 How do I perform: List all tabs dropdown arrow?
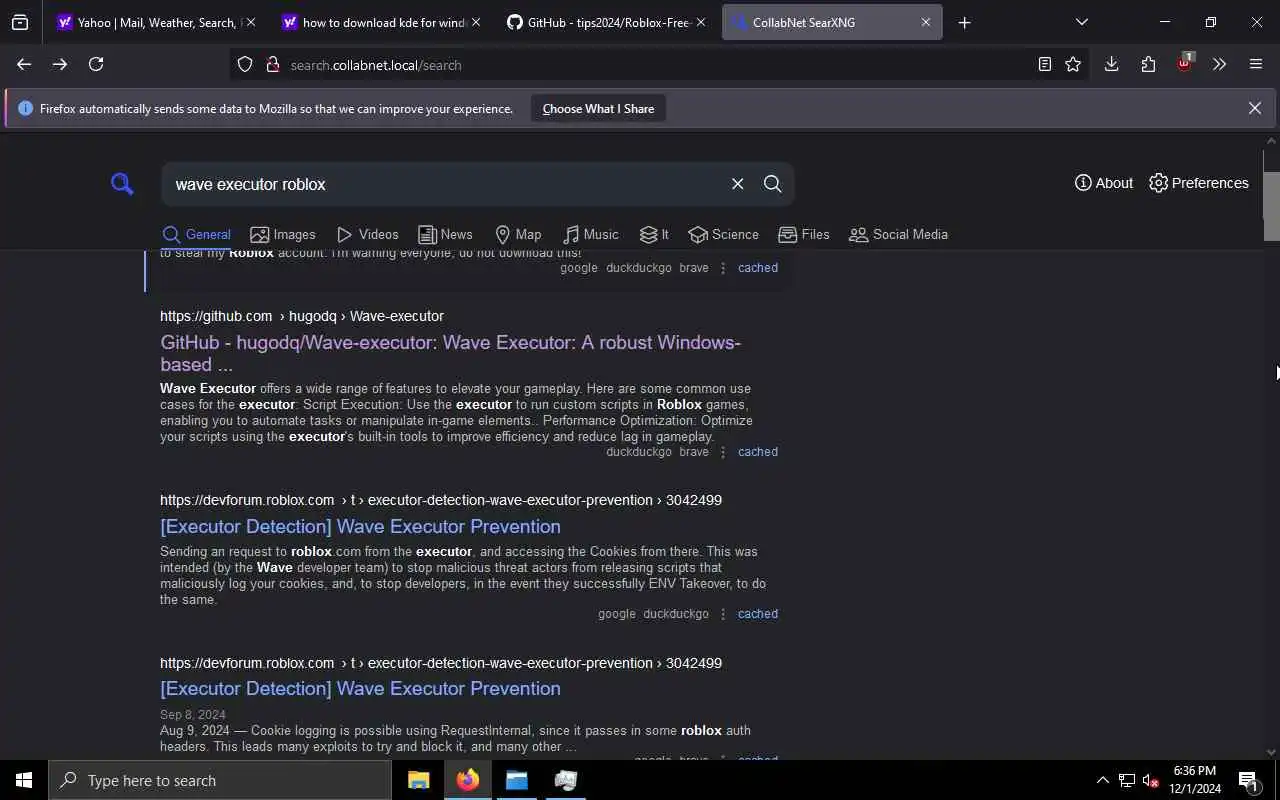(x=1081, y=22)
